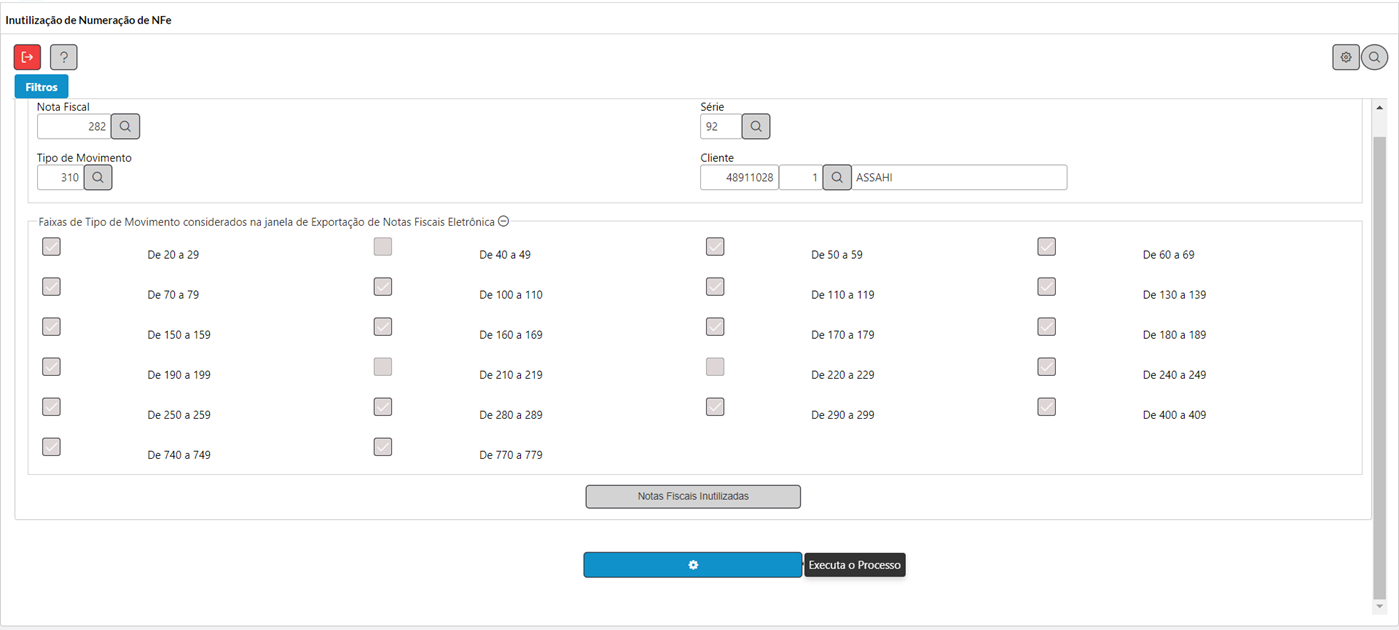Screen dimensions: 1399x630
Task: Toggle the De 740 a 749 checkbox
Action: (x=51, y=446)
